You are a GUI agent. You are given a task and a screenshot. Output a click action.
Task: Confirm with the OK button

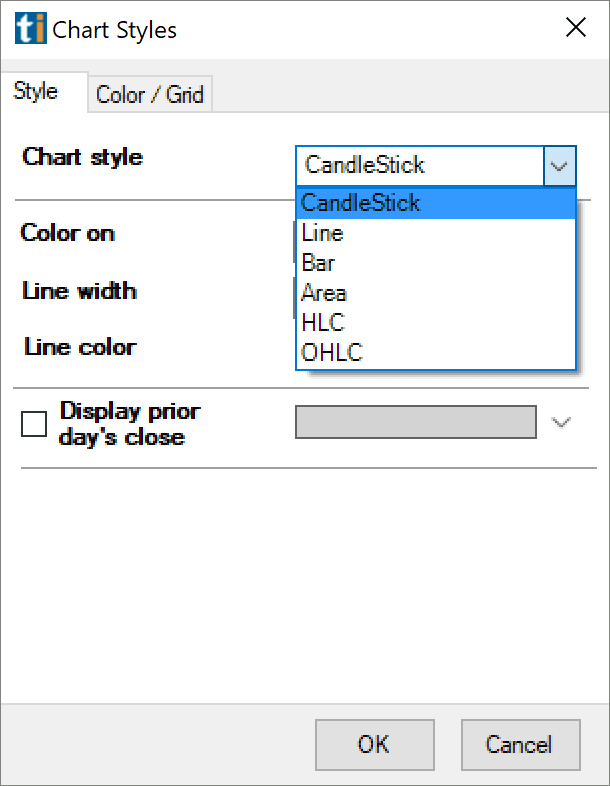click(x=374, y=744)
